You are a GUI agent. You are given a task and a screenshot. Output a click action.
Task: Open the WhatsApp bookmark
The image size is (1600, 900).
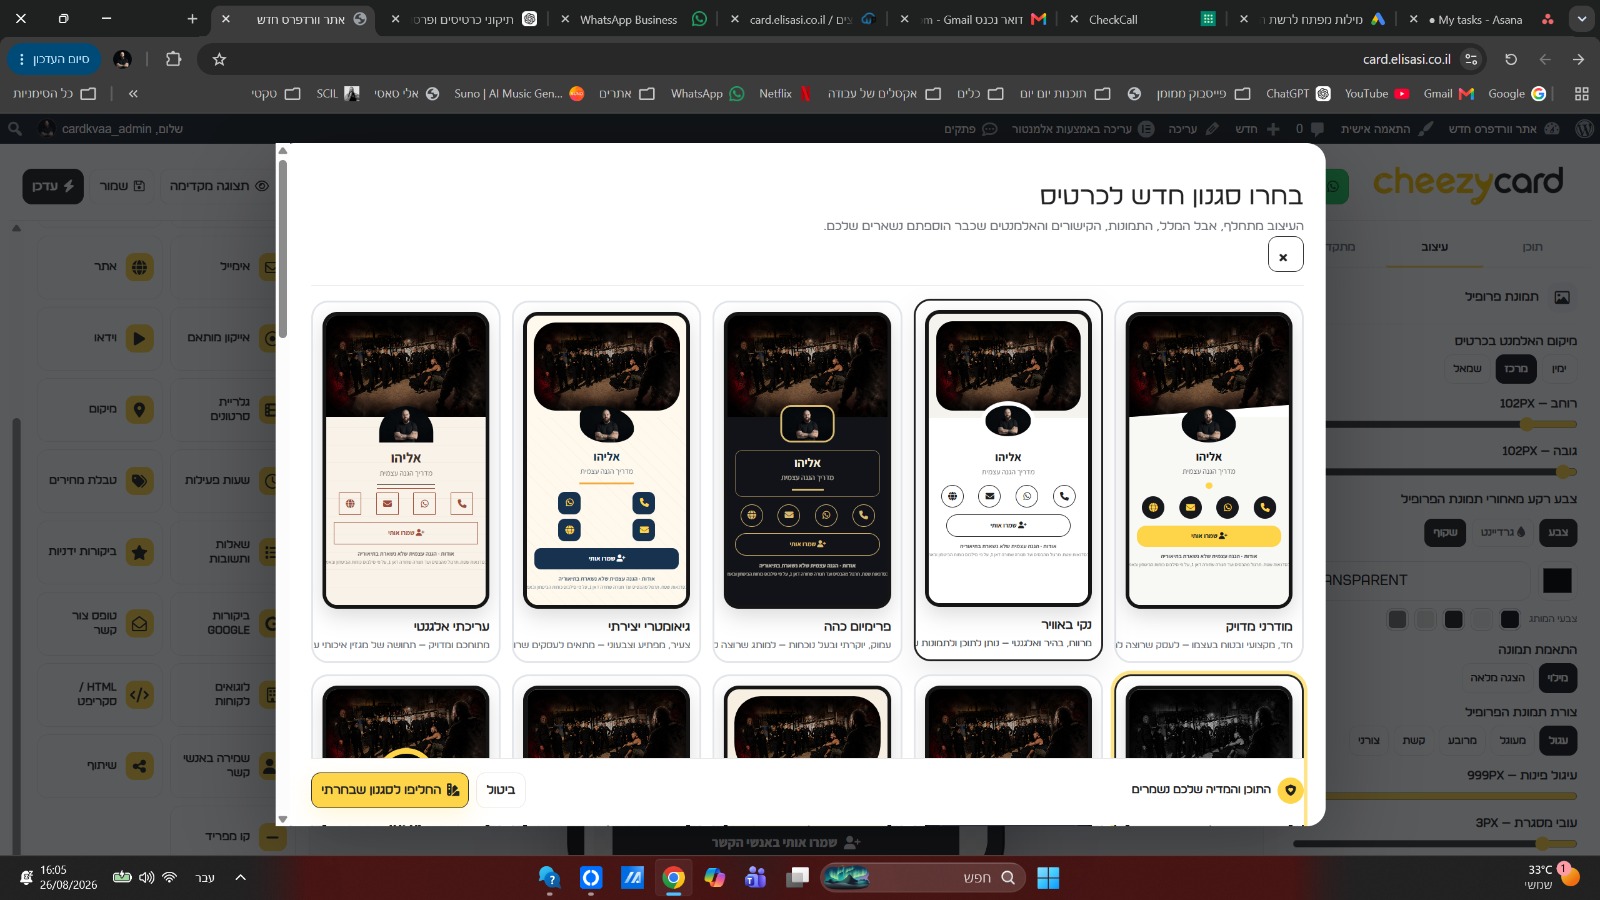(x=707, y=94)
